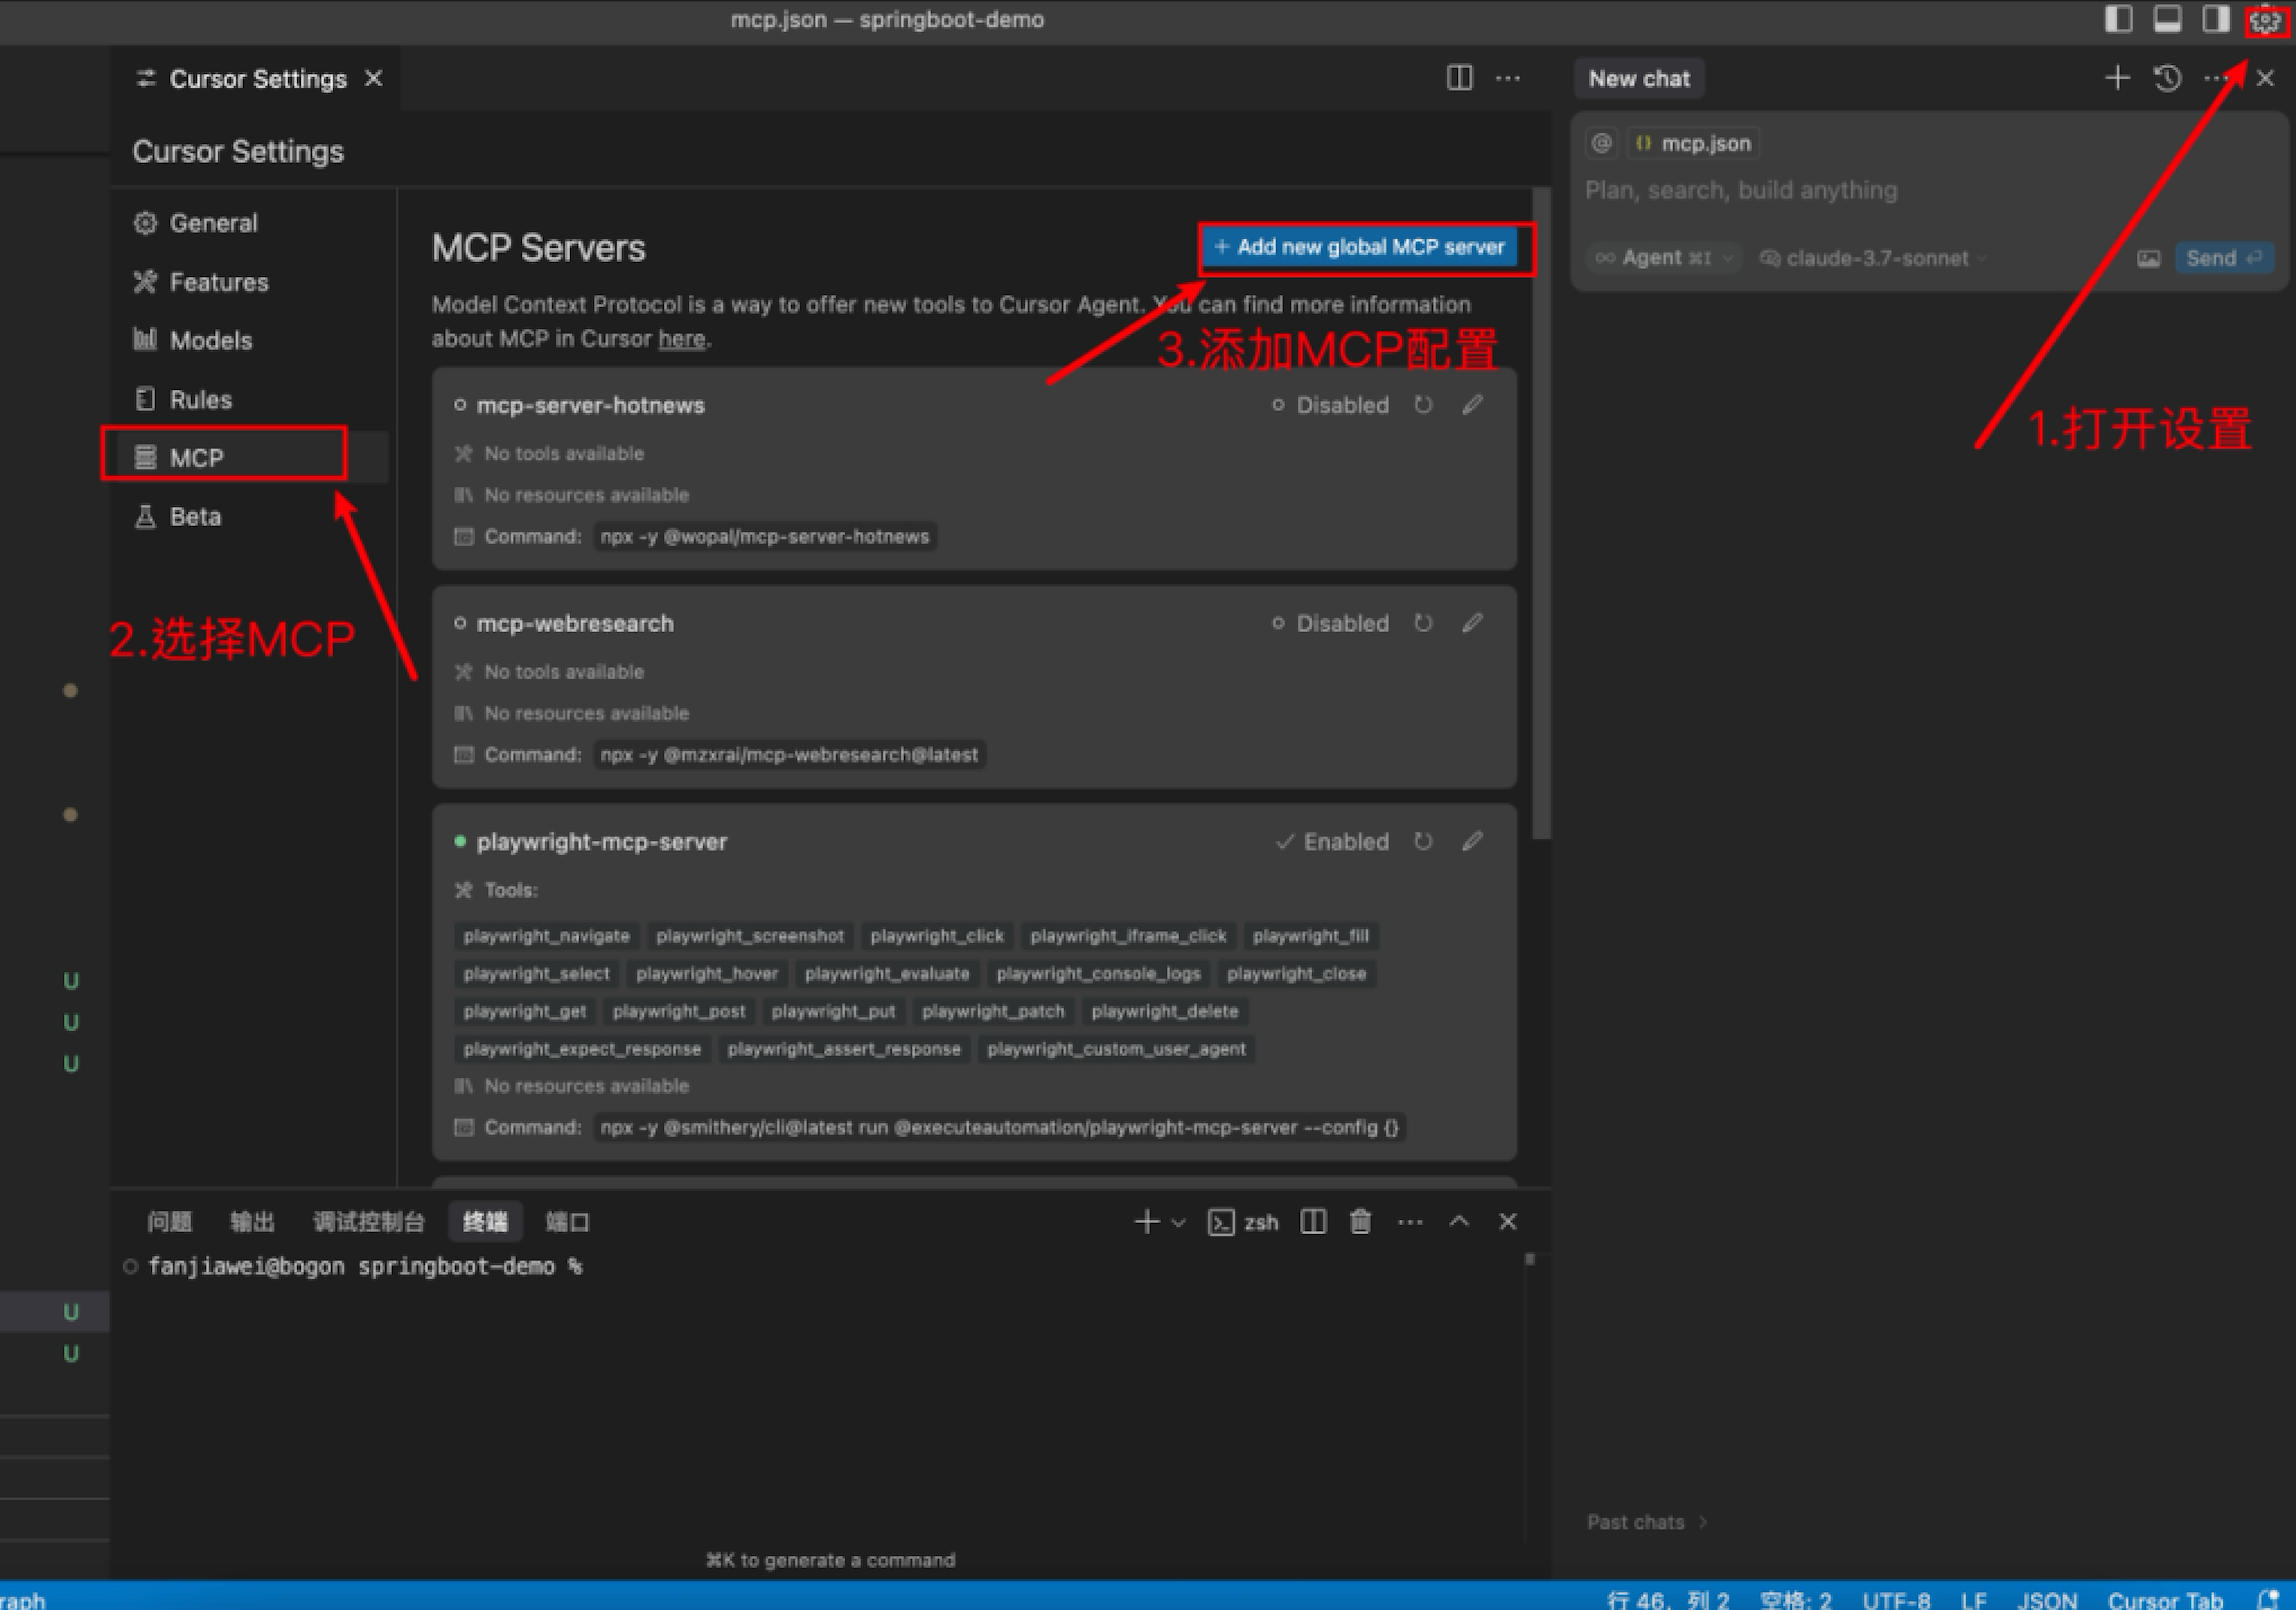
Task: Edit the mcp-webresearch server entry
Action: [x=1472, y=623]
